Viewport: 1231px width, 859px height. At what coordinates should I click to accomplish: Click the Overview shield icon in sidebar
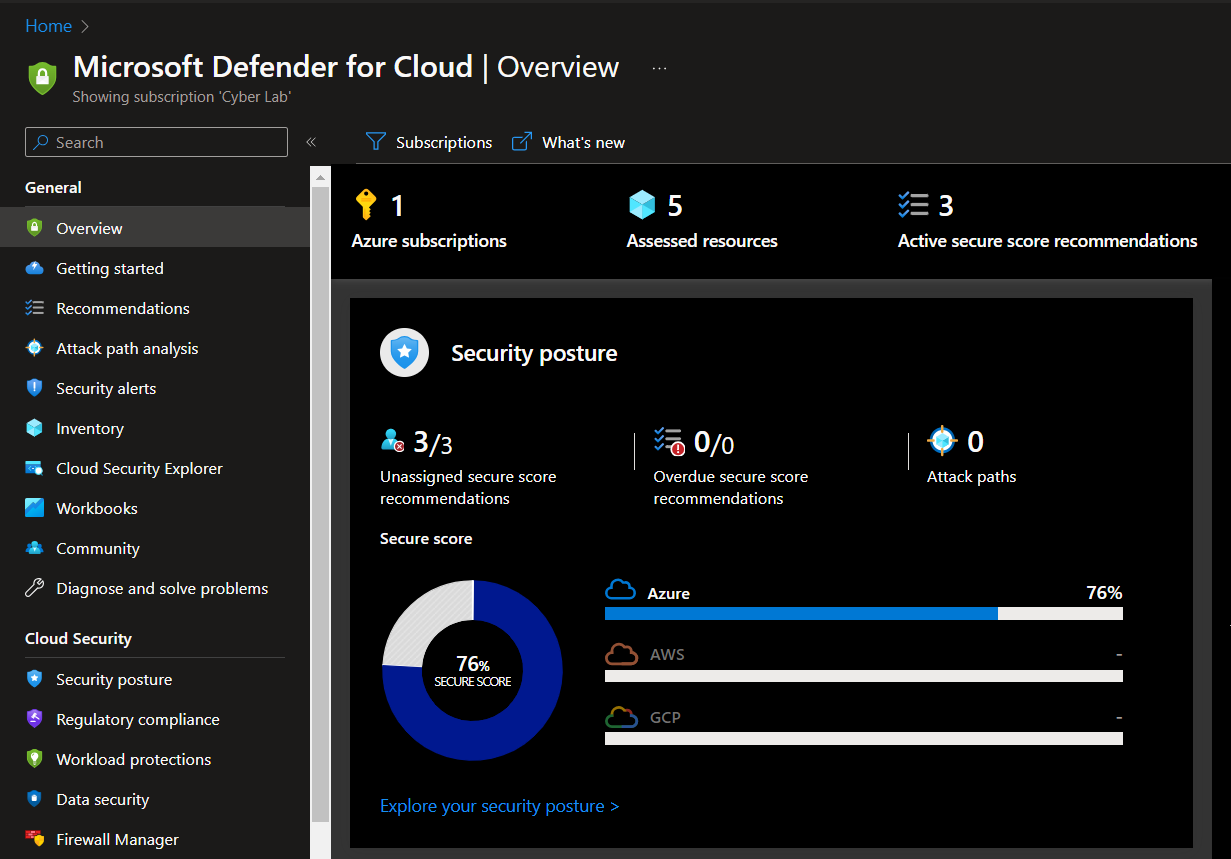click(35, 228)
